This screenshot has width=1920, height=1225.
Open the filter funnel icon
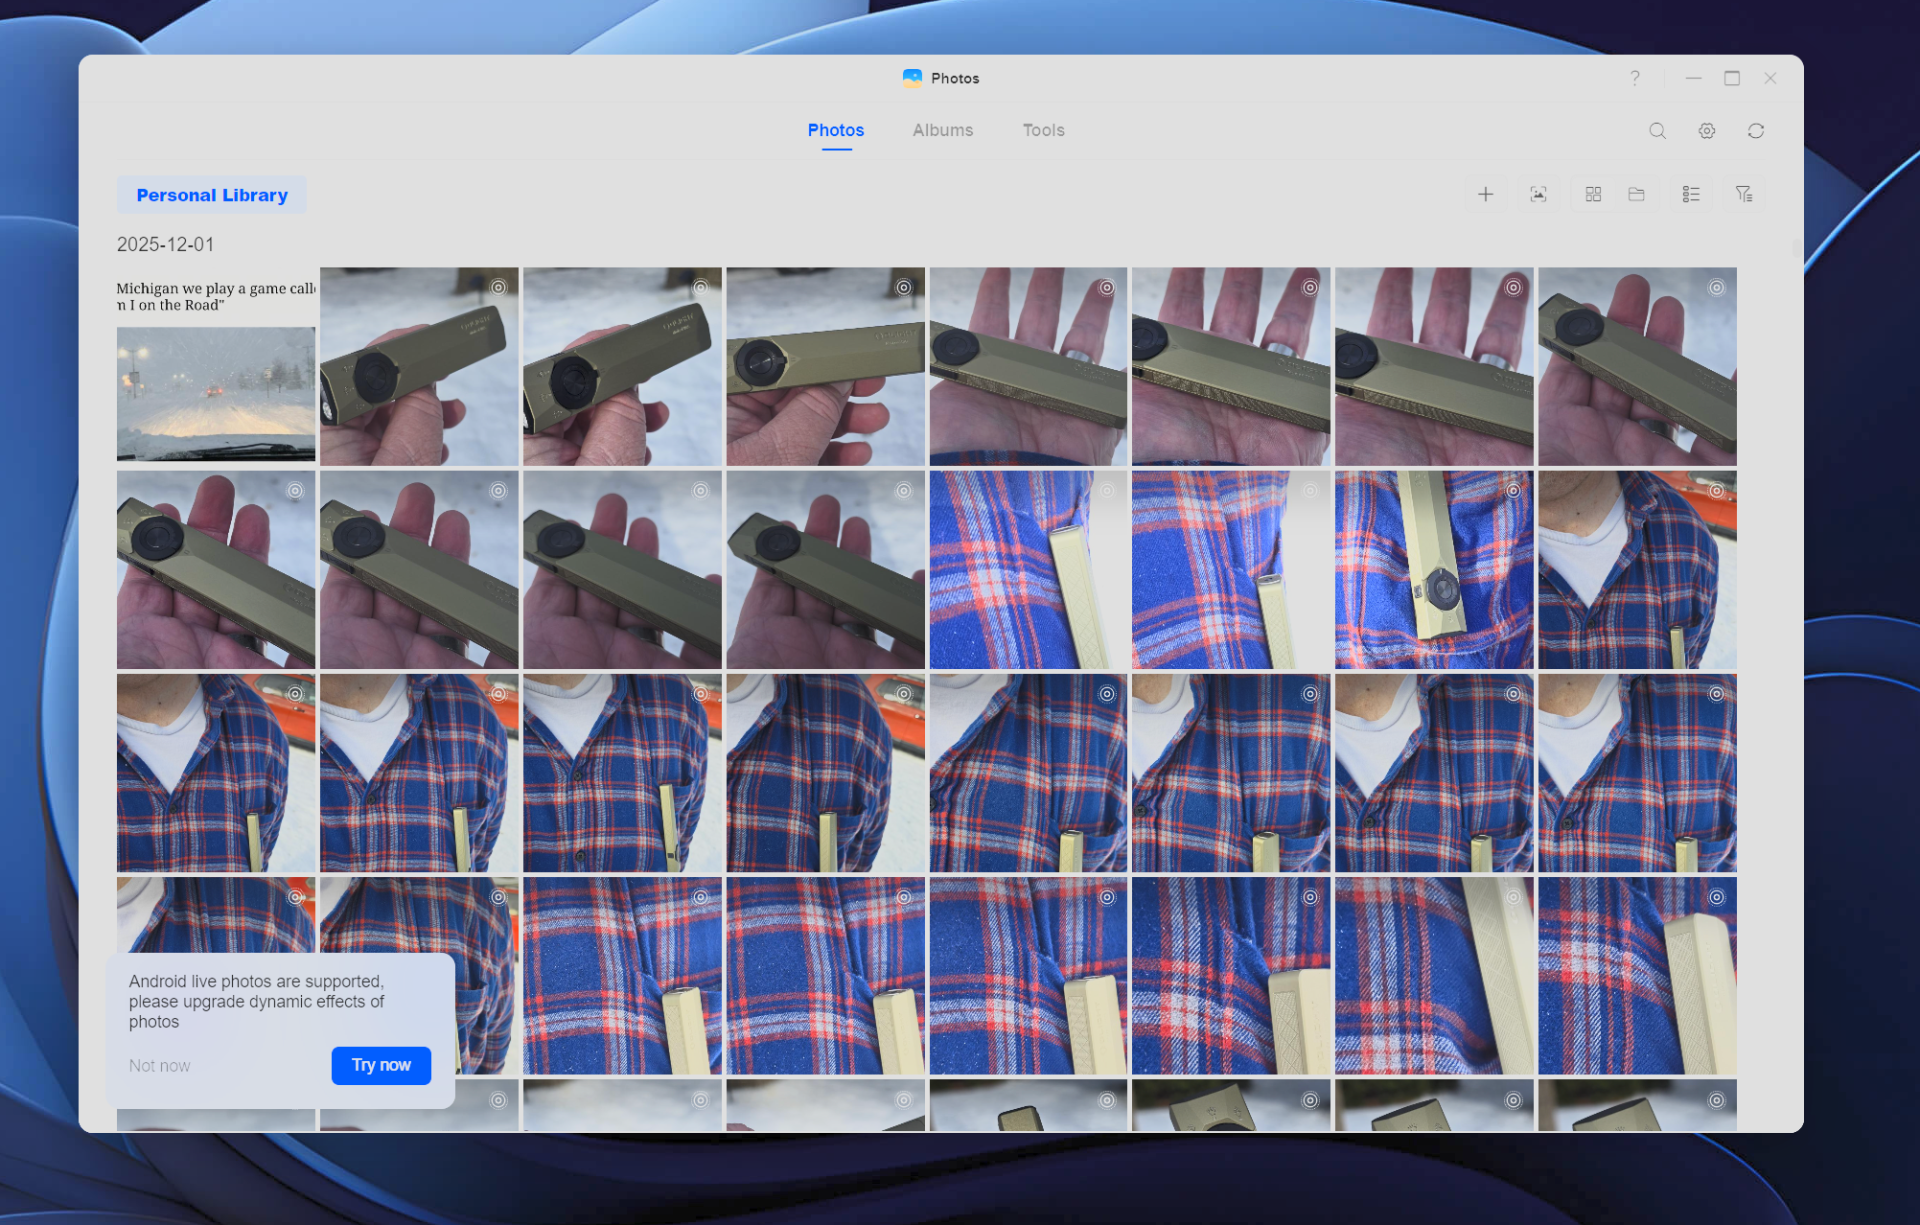[1744, 194]
